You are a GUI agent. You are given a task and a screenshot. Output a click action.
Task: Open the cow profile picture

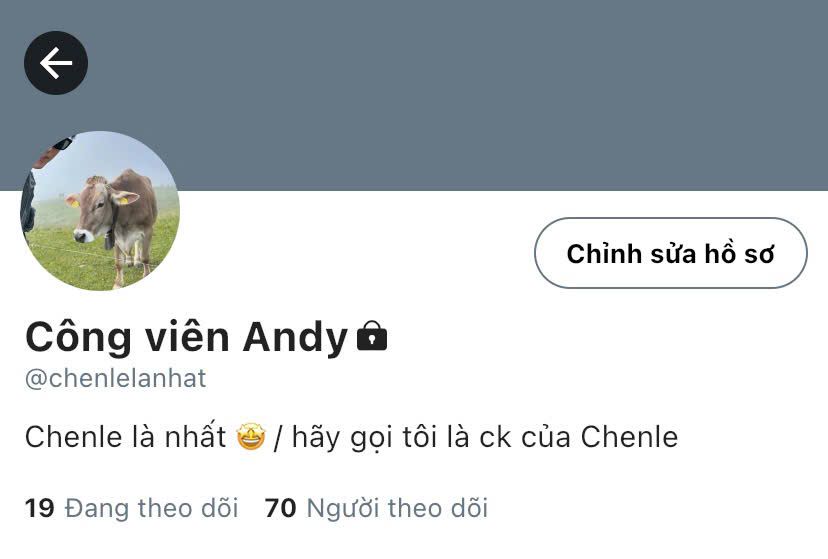pos(100,211)
